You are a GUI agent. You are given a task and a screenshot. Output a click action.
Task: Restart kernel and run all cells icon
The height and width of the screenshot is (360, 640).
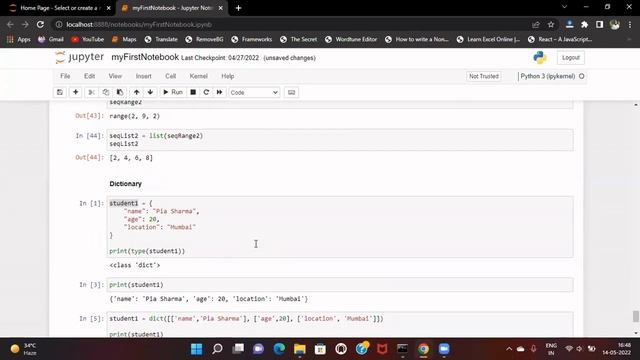point(219,92)
